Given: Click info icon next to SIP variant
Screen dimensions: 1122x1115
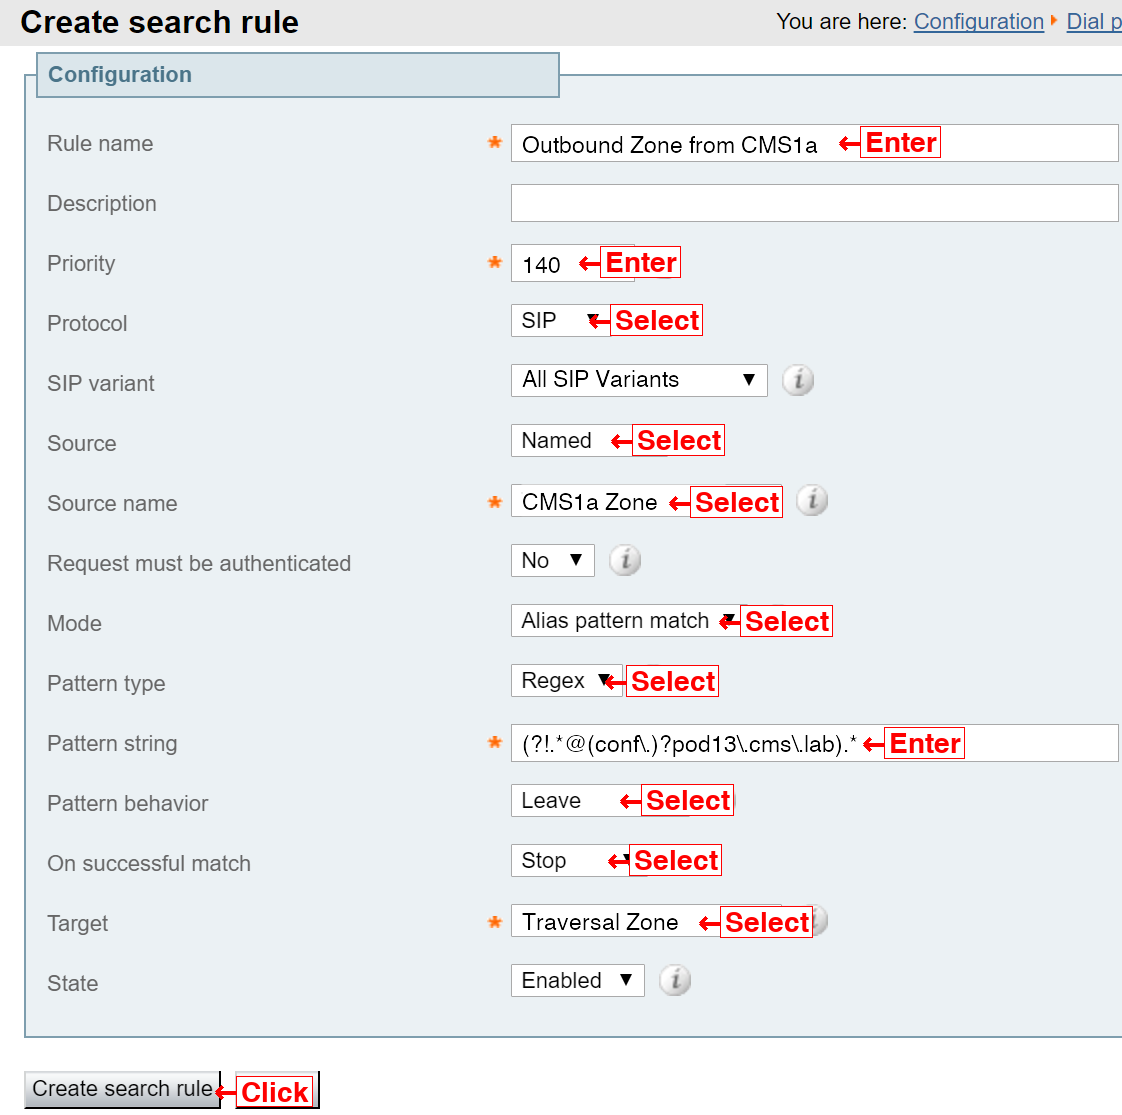Looking at the screenshot, I should pyautogui.click(x=798, y=380).
